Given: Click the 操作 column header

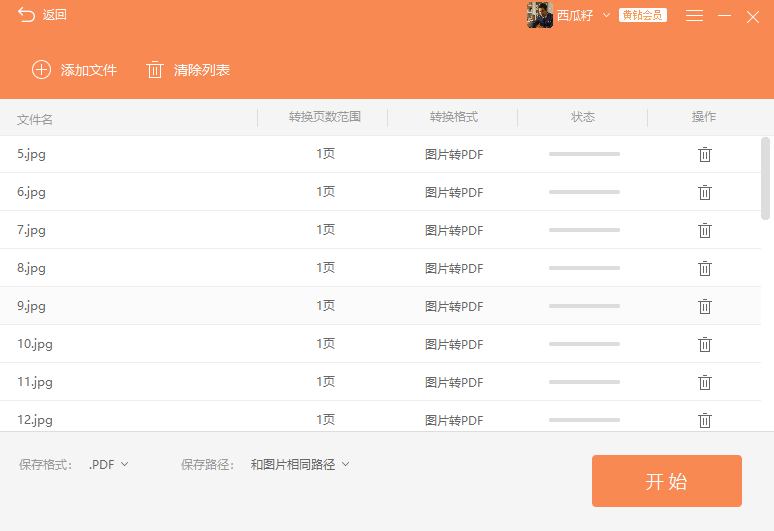Looking at the screenshot, I should pyautogui.click(x=704, y=117).
